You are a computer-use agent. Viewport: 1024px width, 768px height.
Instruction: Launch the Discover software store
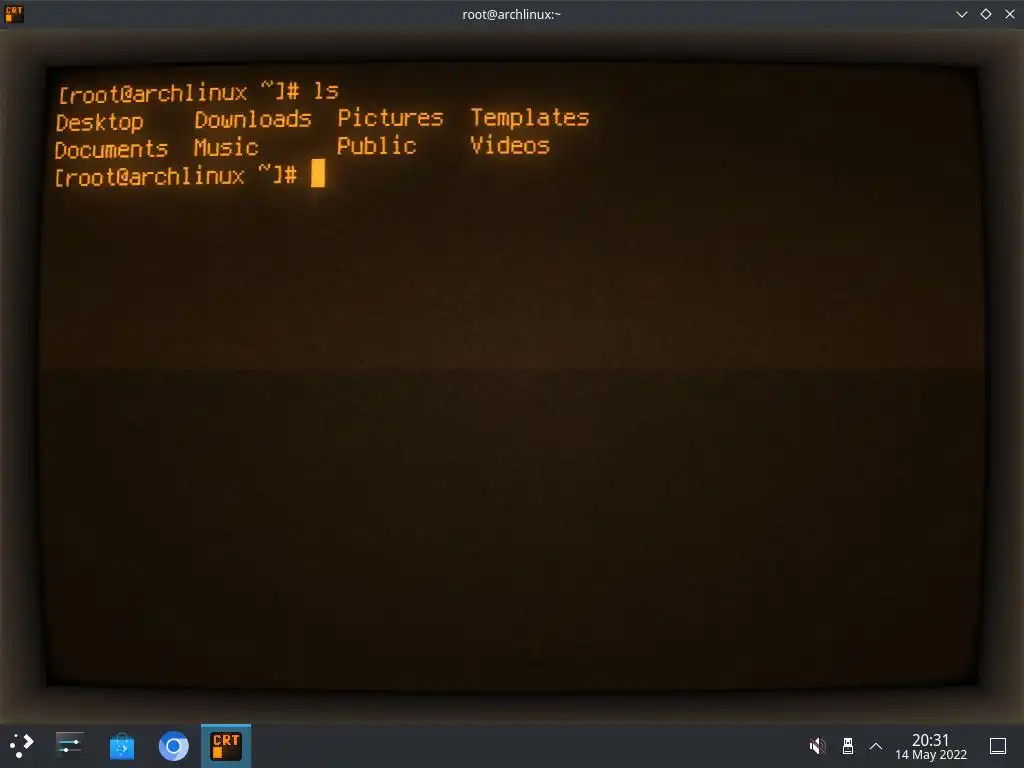pos(121,746)
